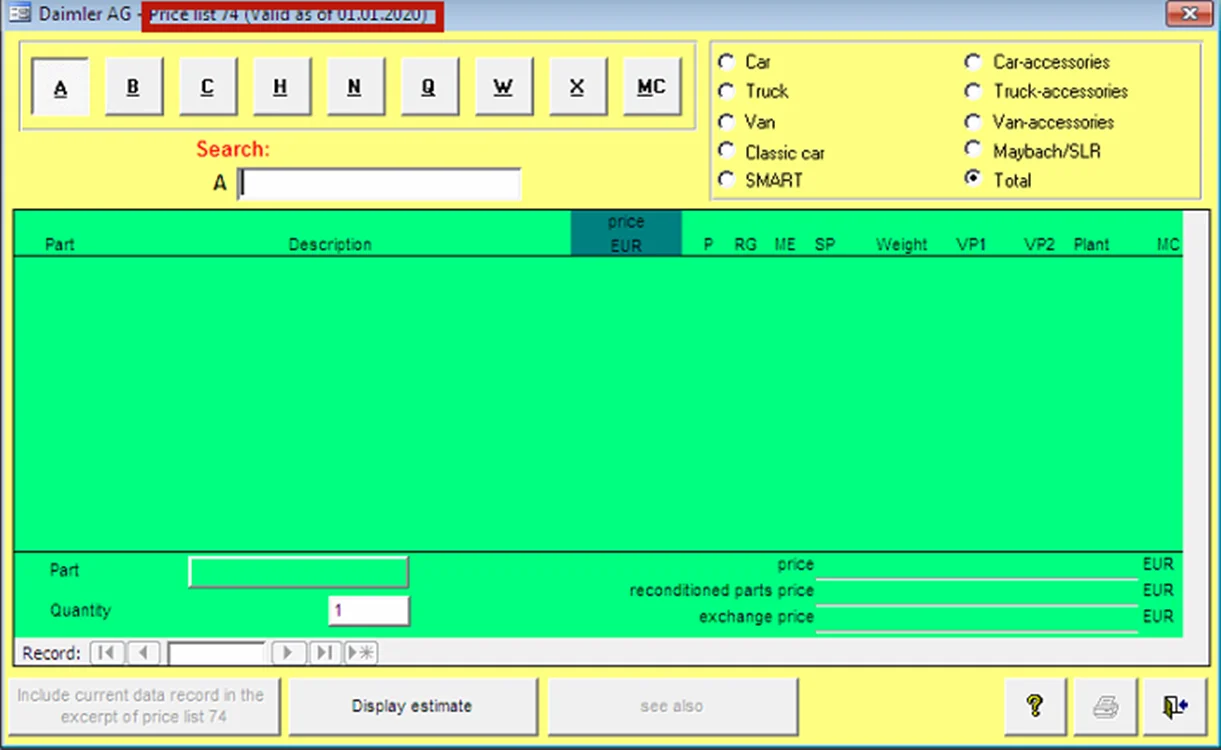Click the new record asterisk arrow
This screenshot has width=1221, height=750.
[360, 653]
